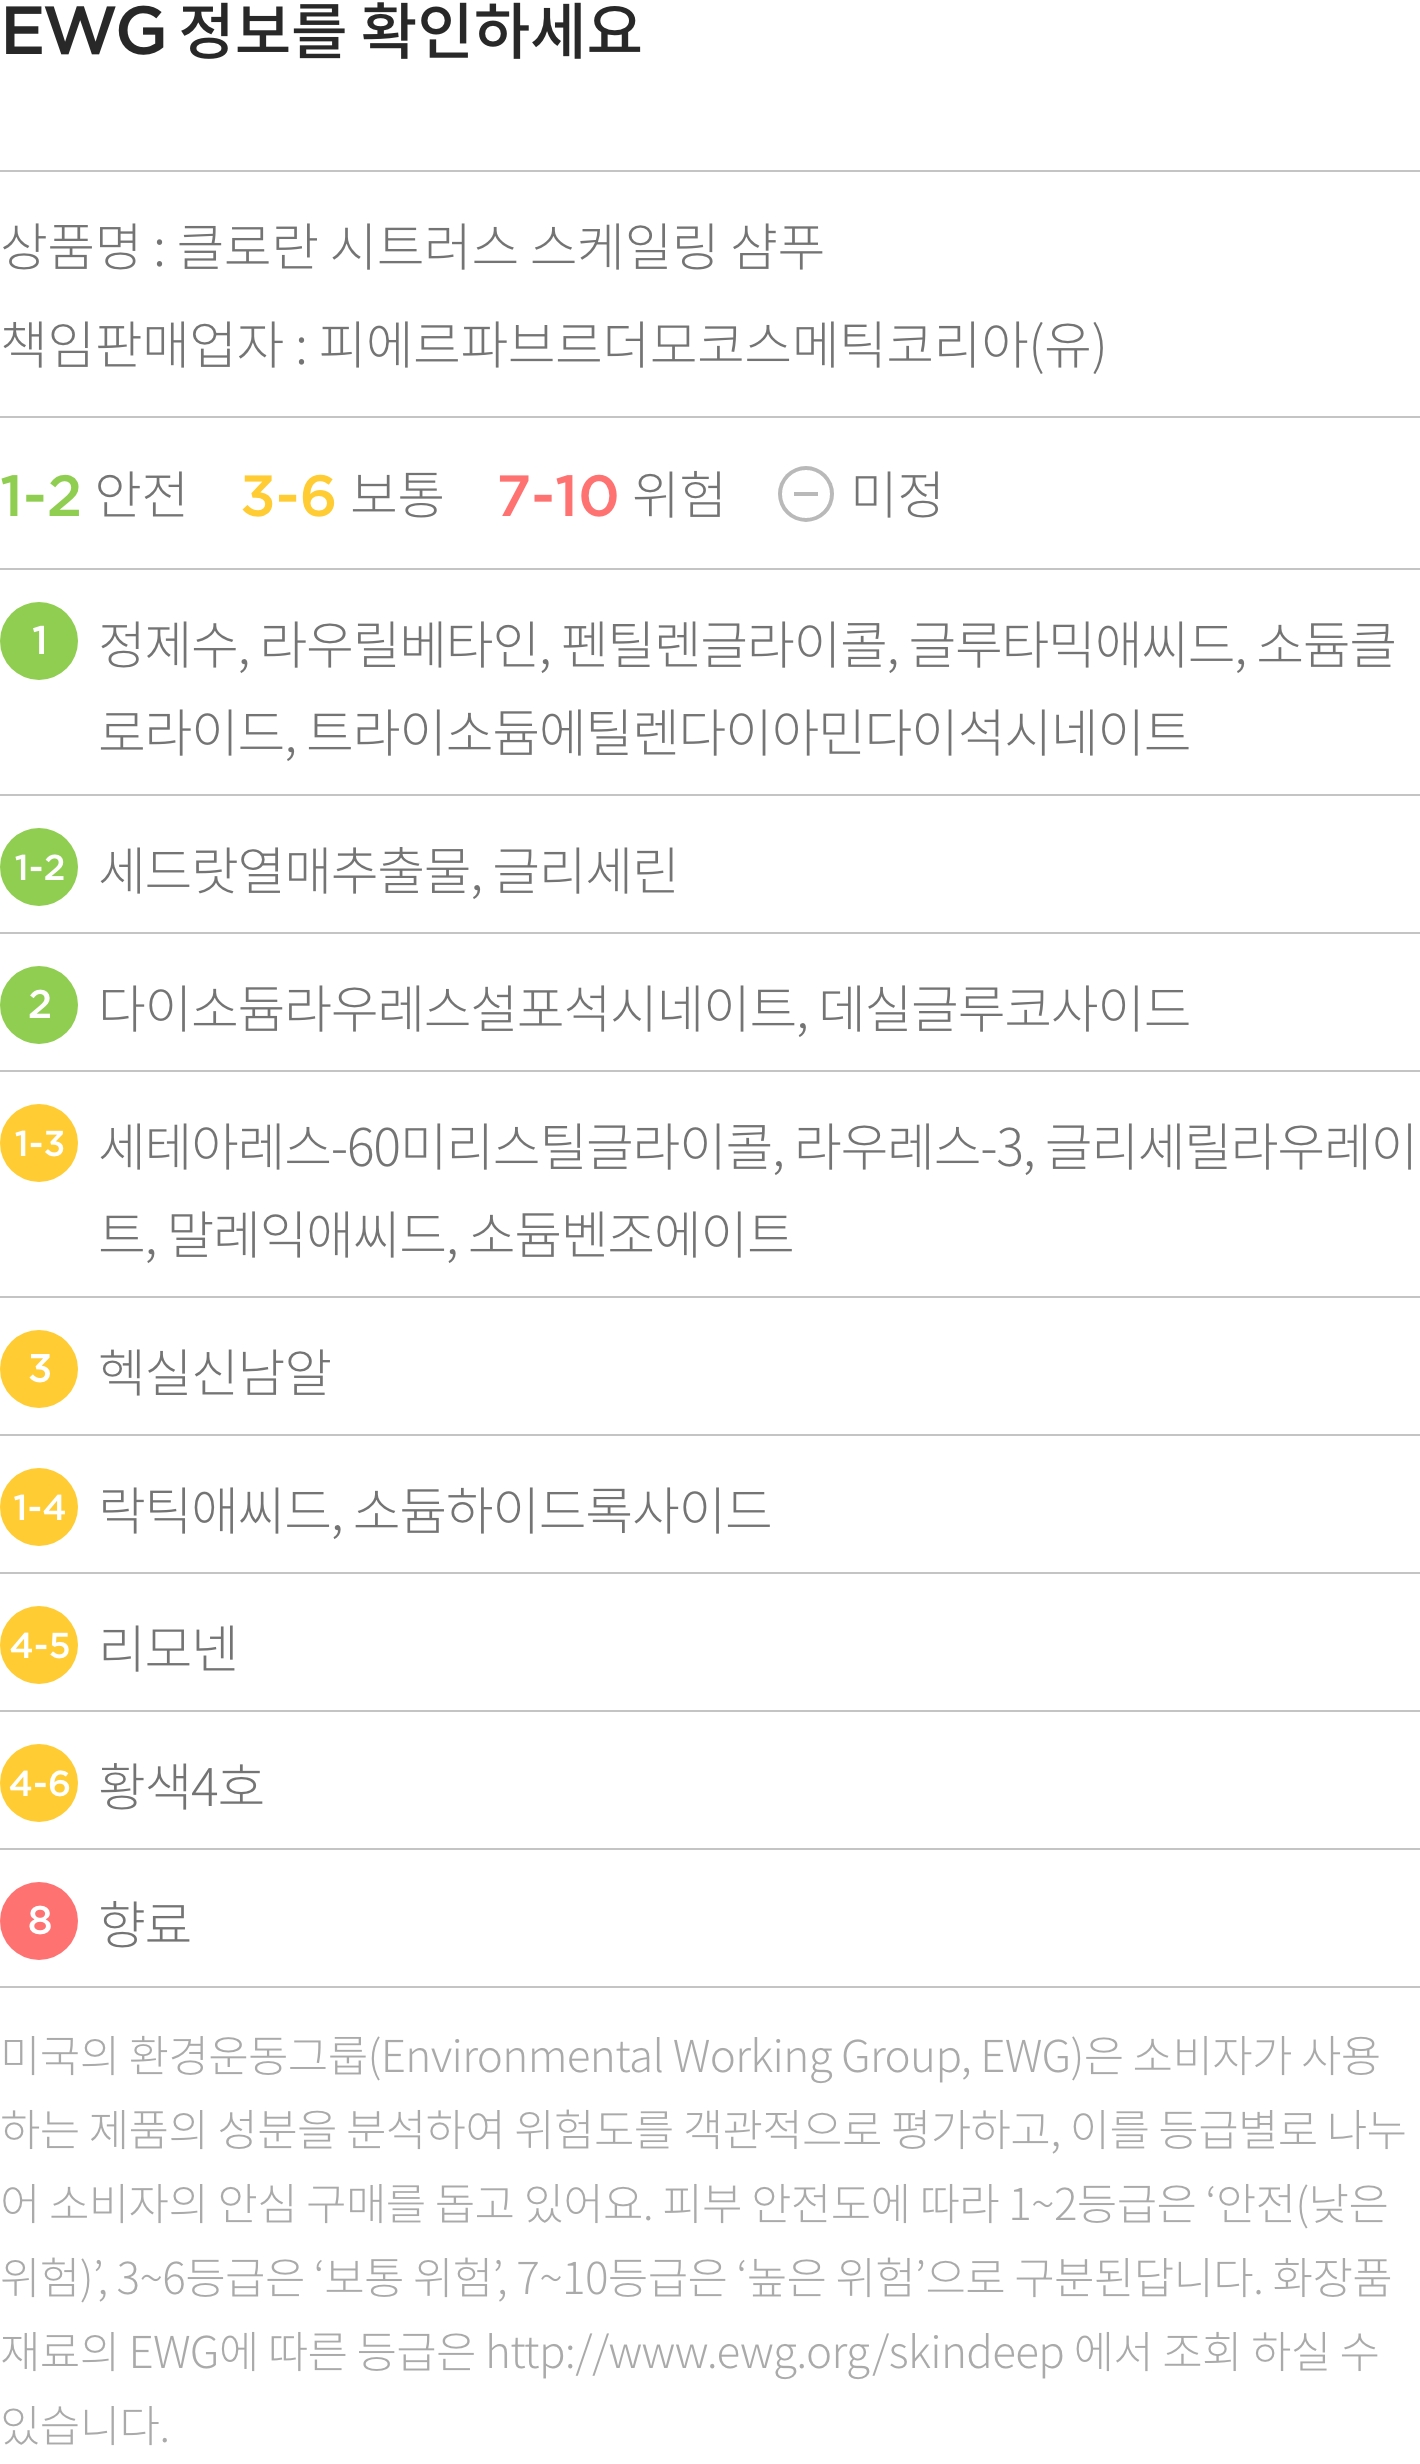Click the green grade 1 badge

39,641
